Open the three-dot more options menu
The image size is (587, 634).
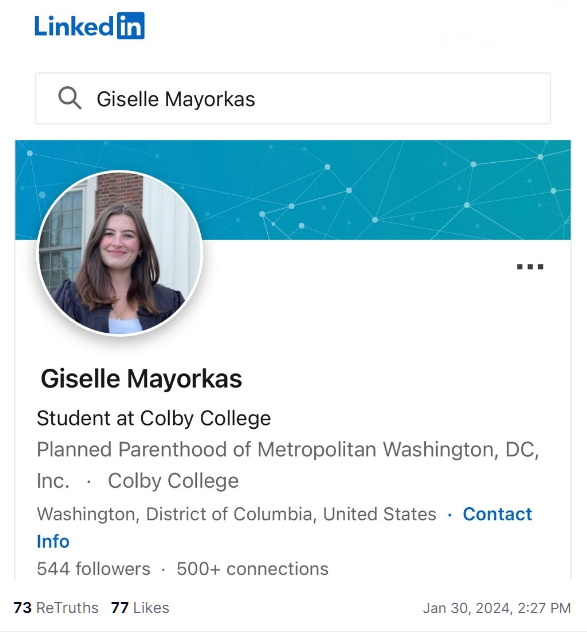click(x=530, y=266)
